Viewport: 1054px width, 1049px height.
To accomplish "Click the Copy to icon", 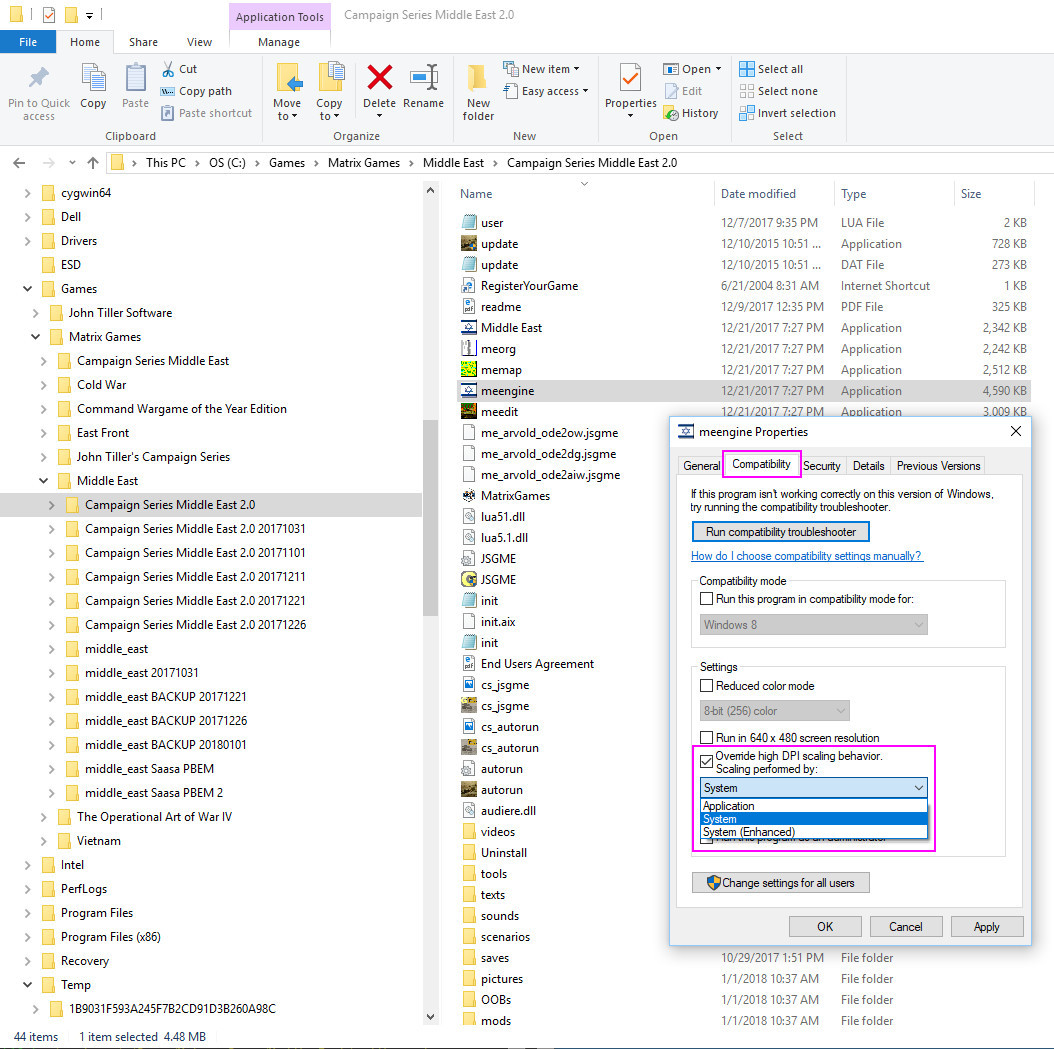I will pos(330,78).
